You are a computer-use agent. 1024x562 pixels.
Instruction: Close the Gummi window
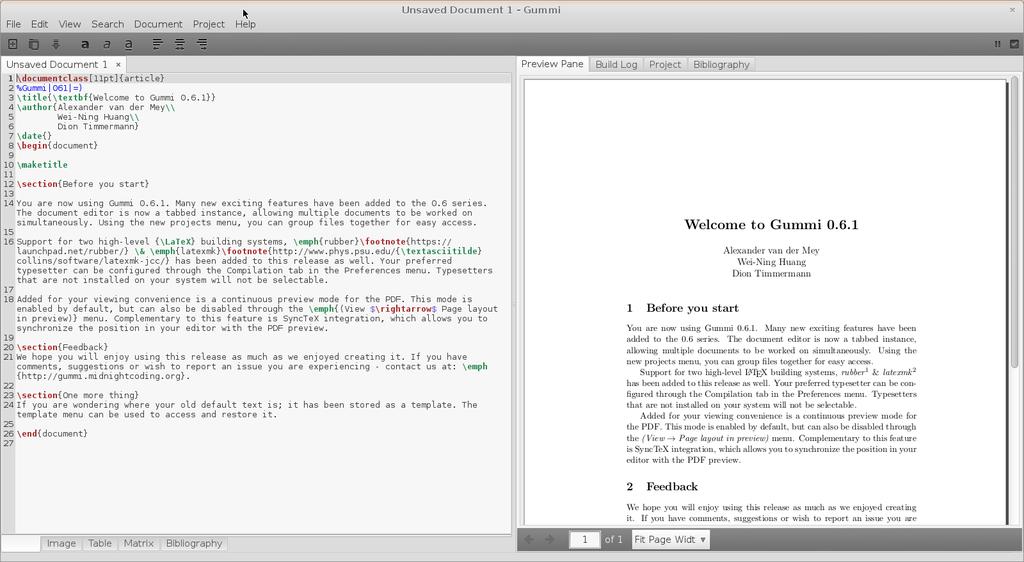tap(1014, 10)
